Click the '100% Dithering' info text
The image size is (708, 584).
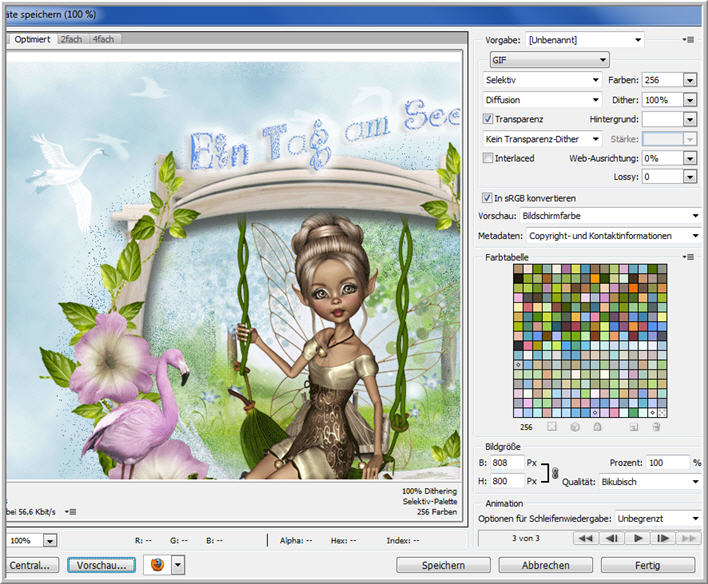point(429,491)
